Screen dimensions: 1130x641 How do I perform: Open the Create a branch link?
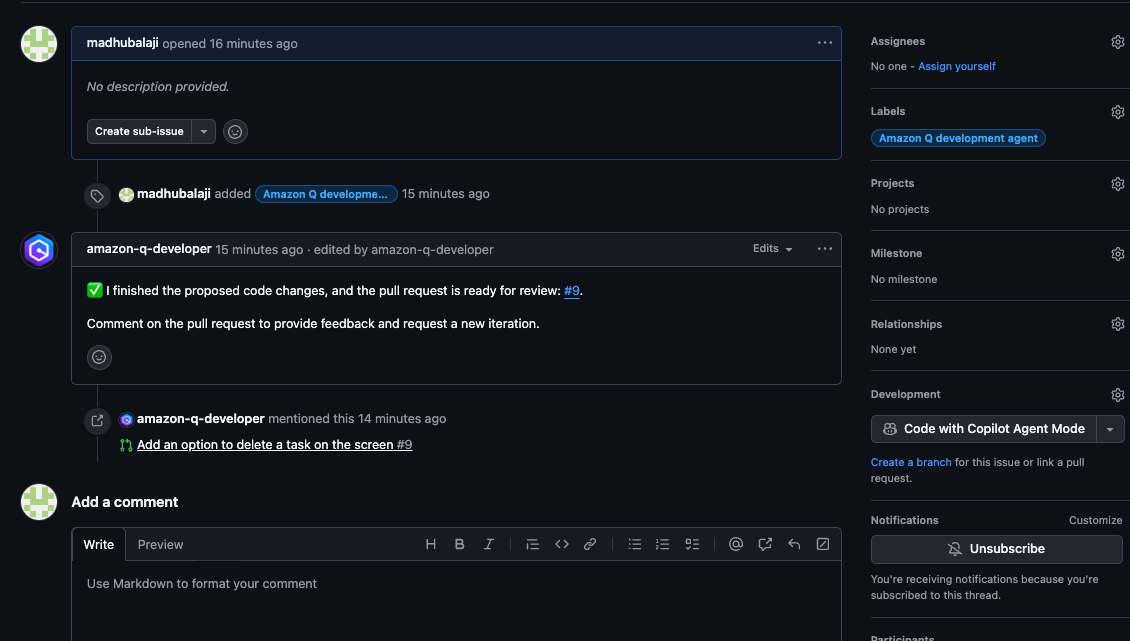tap(911, 462)
